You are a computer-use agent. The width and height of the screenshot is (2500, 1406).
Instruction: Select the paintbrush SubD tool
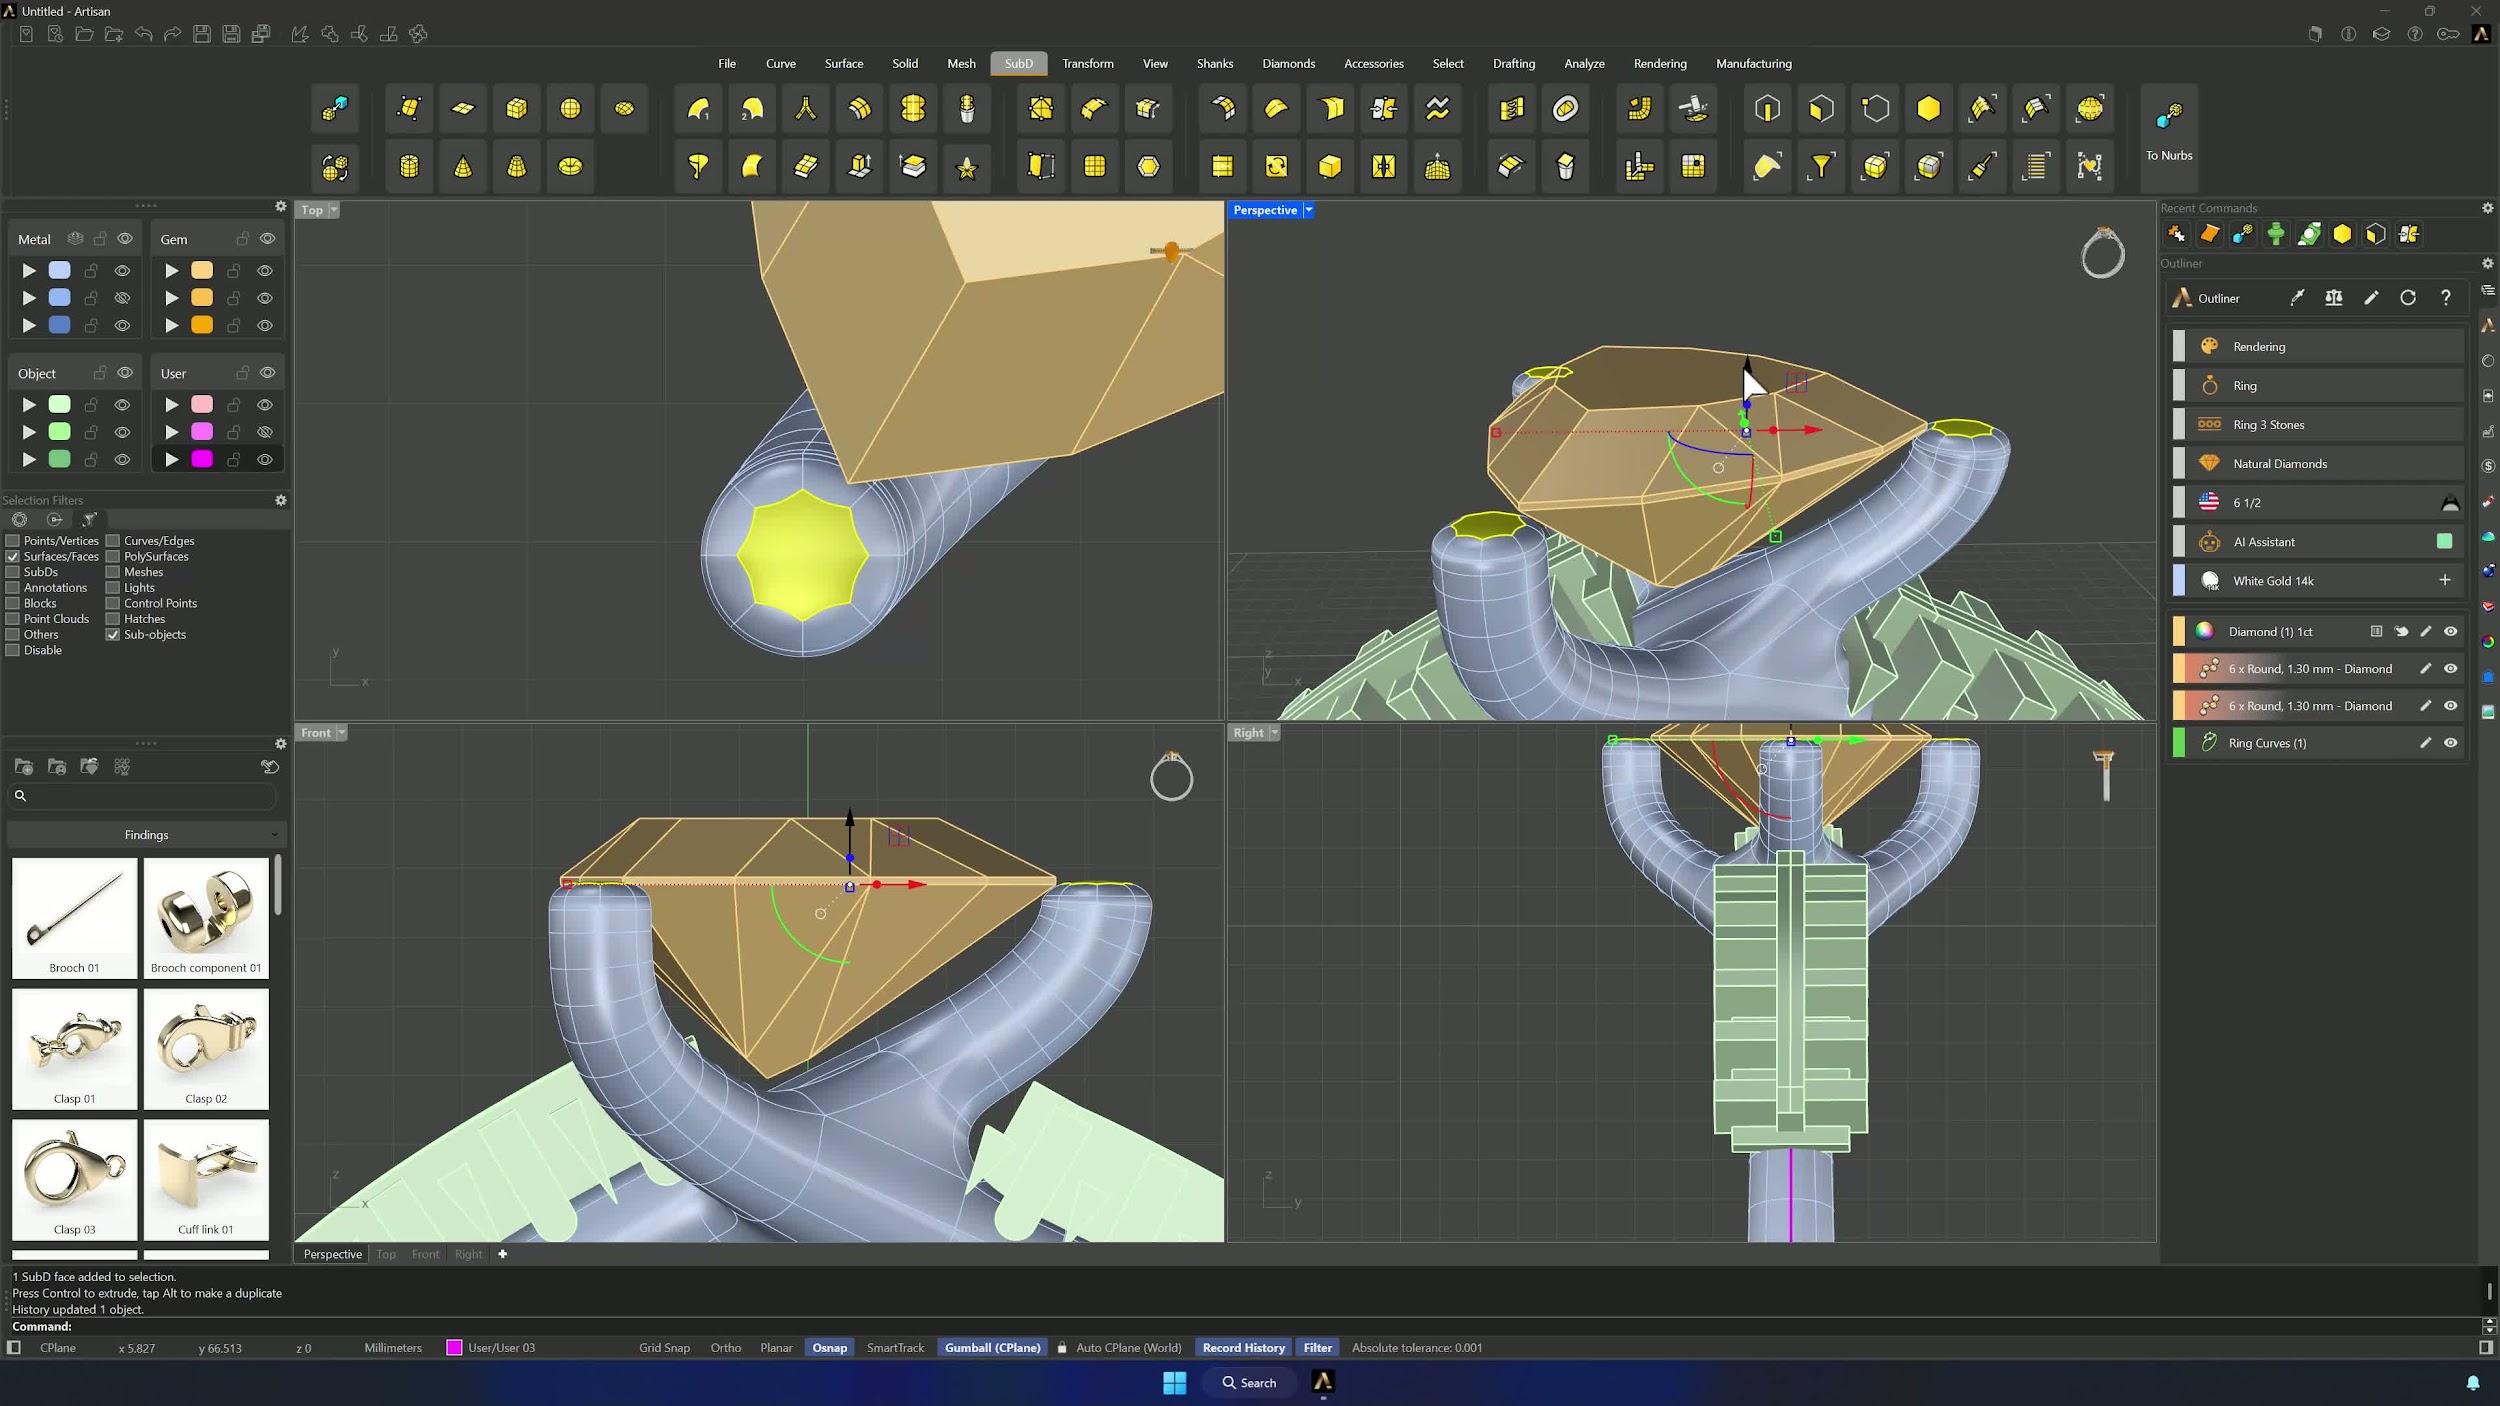pos(1982,166)
